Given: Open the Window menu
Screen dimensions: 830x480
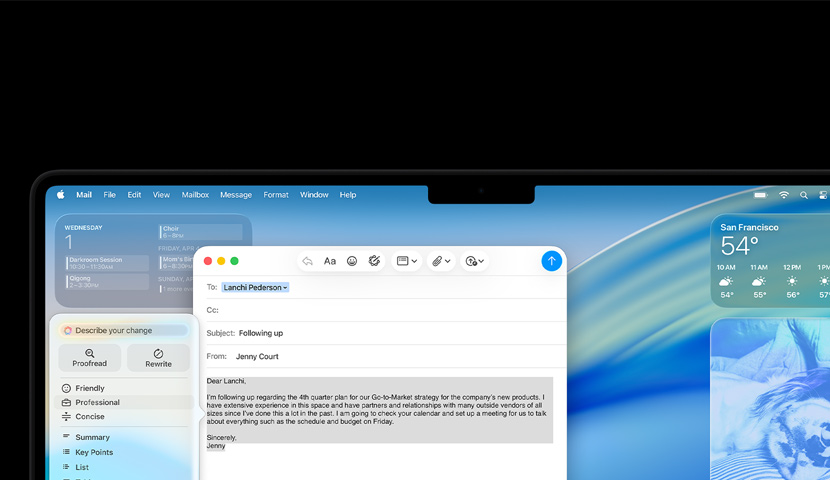Looking at the screenshot, I should (314, 195).
